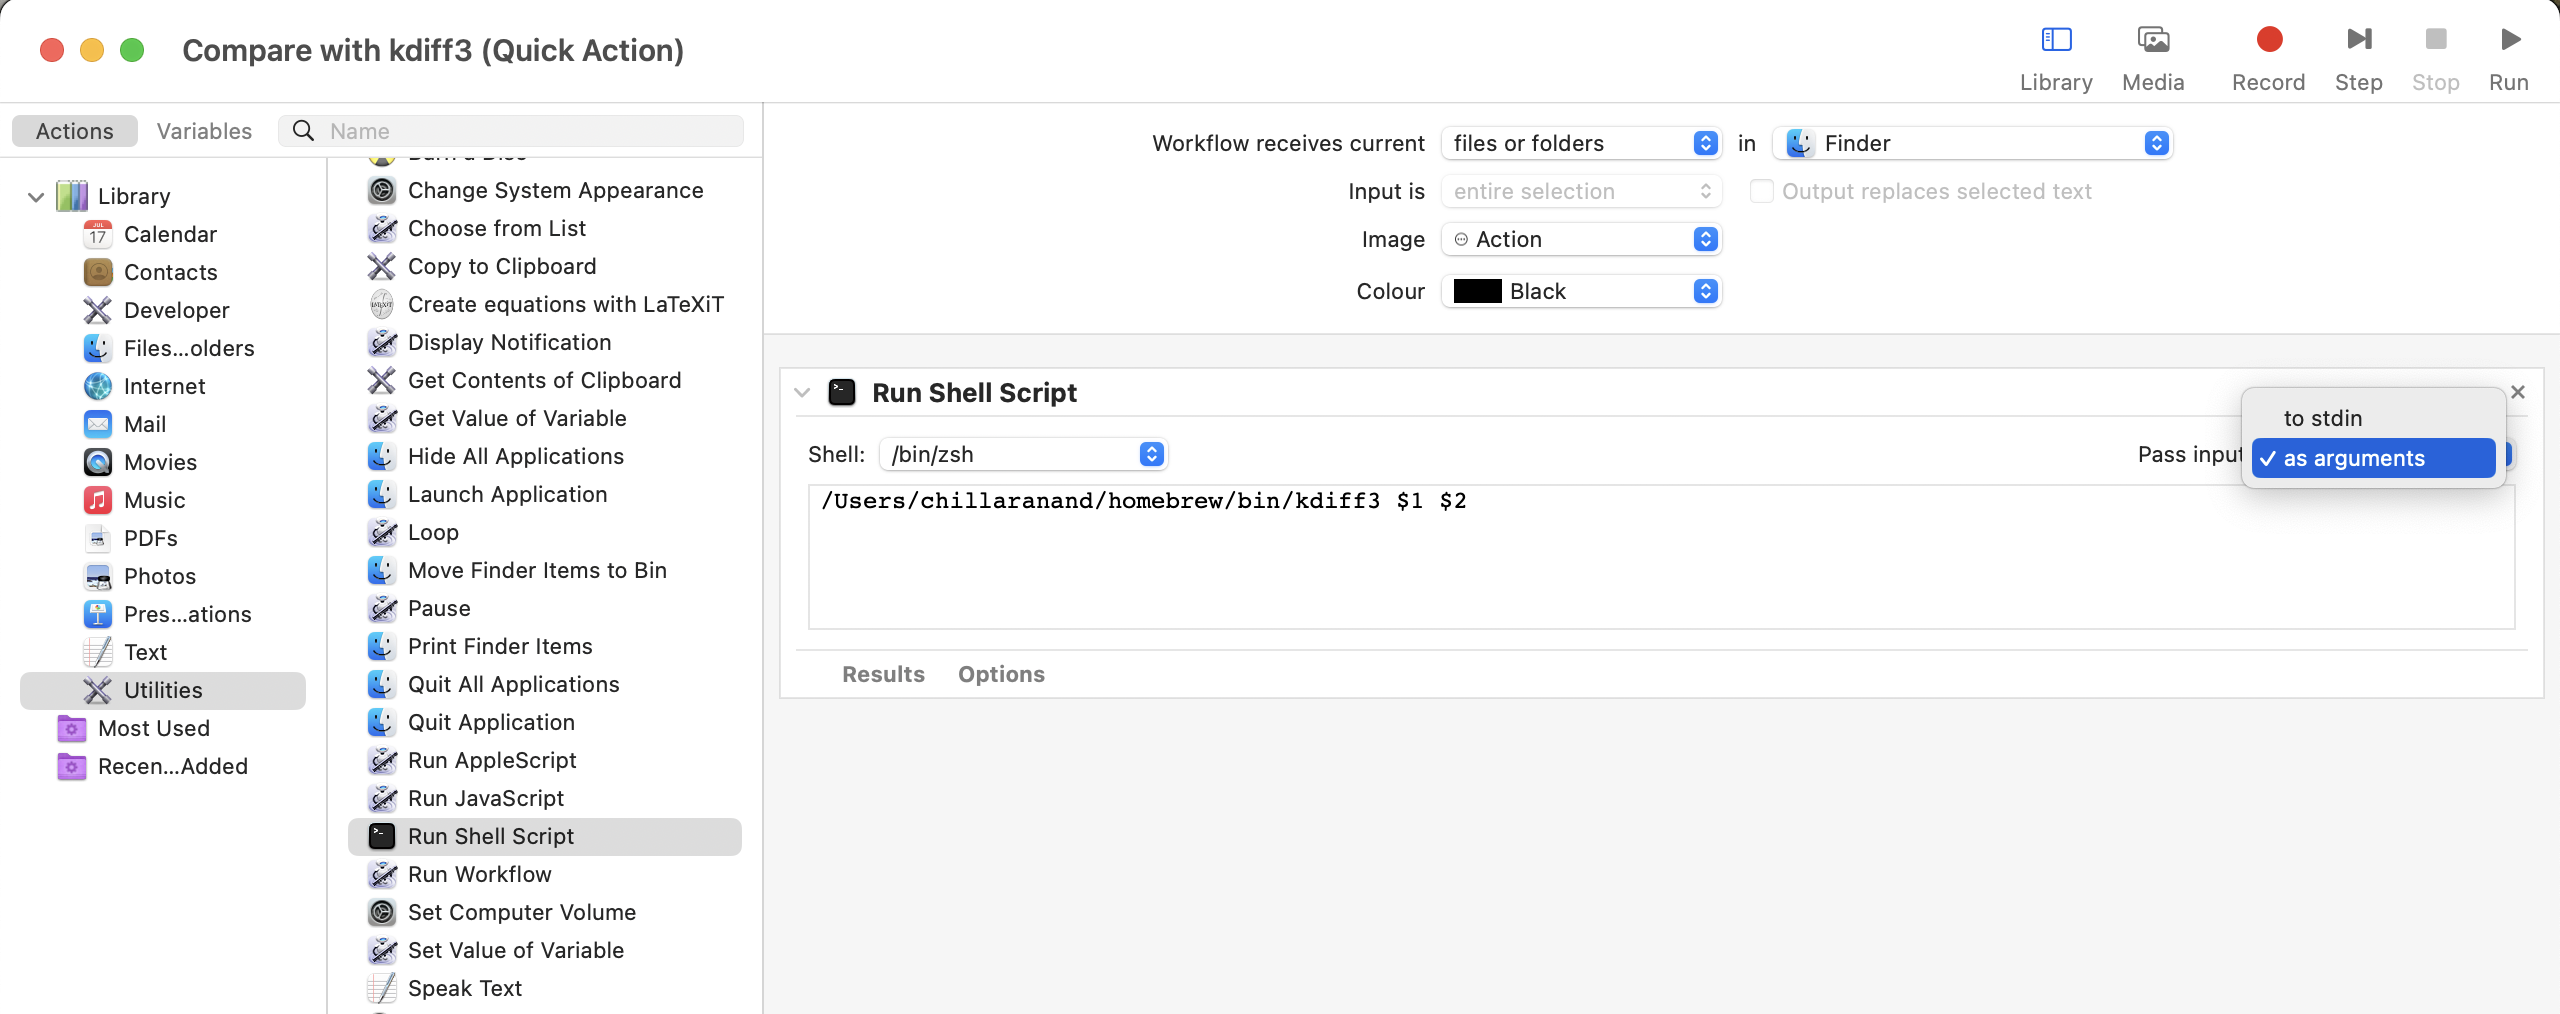Click the Step toolbar icon
This screenshot has height=1014, width=2560.
(x=2359, y=40)
